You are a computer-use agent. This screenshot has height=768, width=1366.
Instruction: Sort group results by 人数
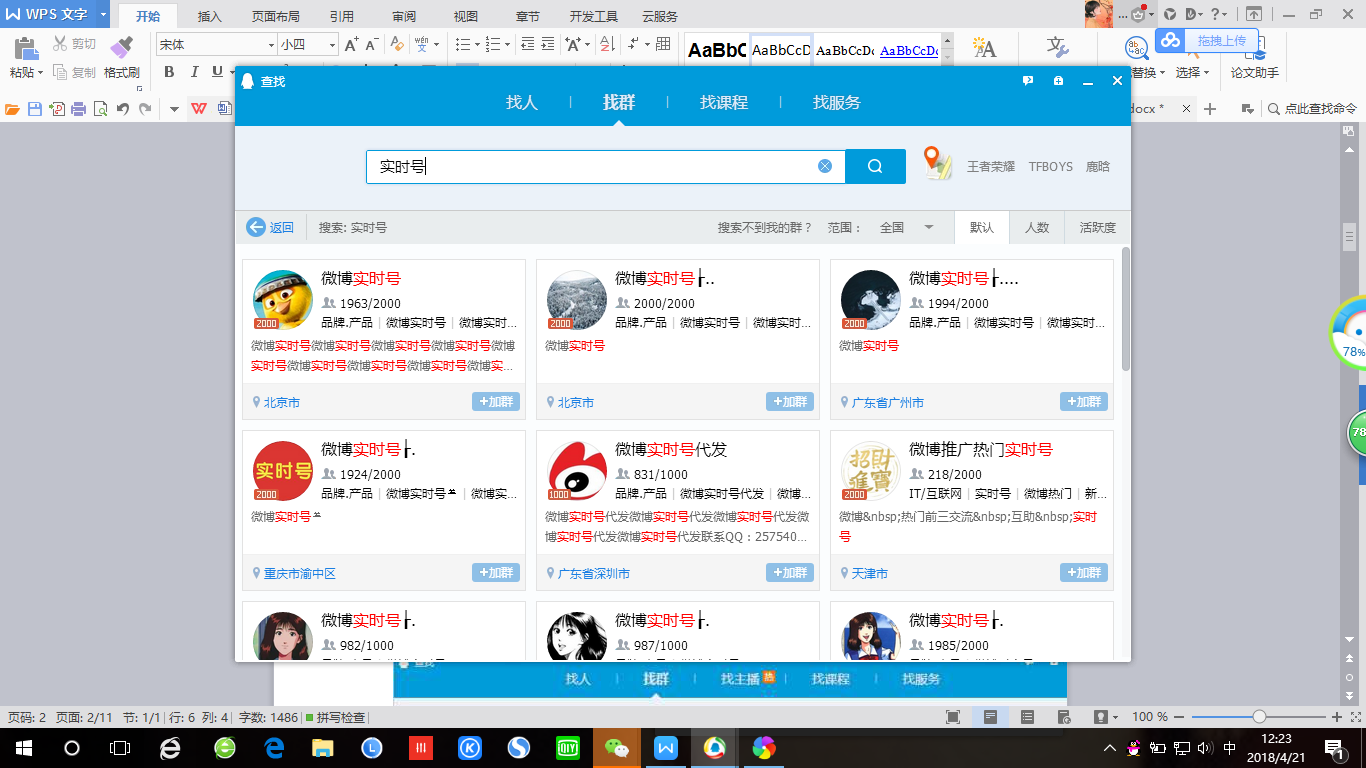point(1037,228)
